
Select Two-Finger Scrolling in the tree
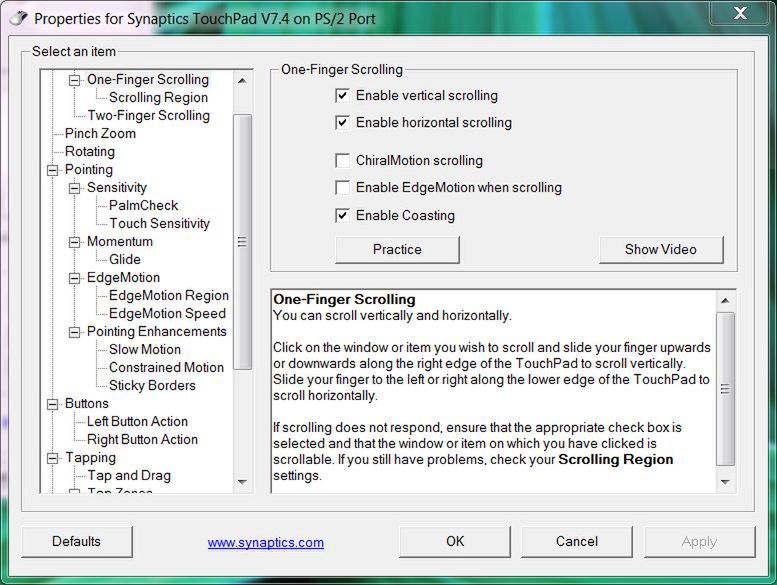coord(149,115)
